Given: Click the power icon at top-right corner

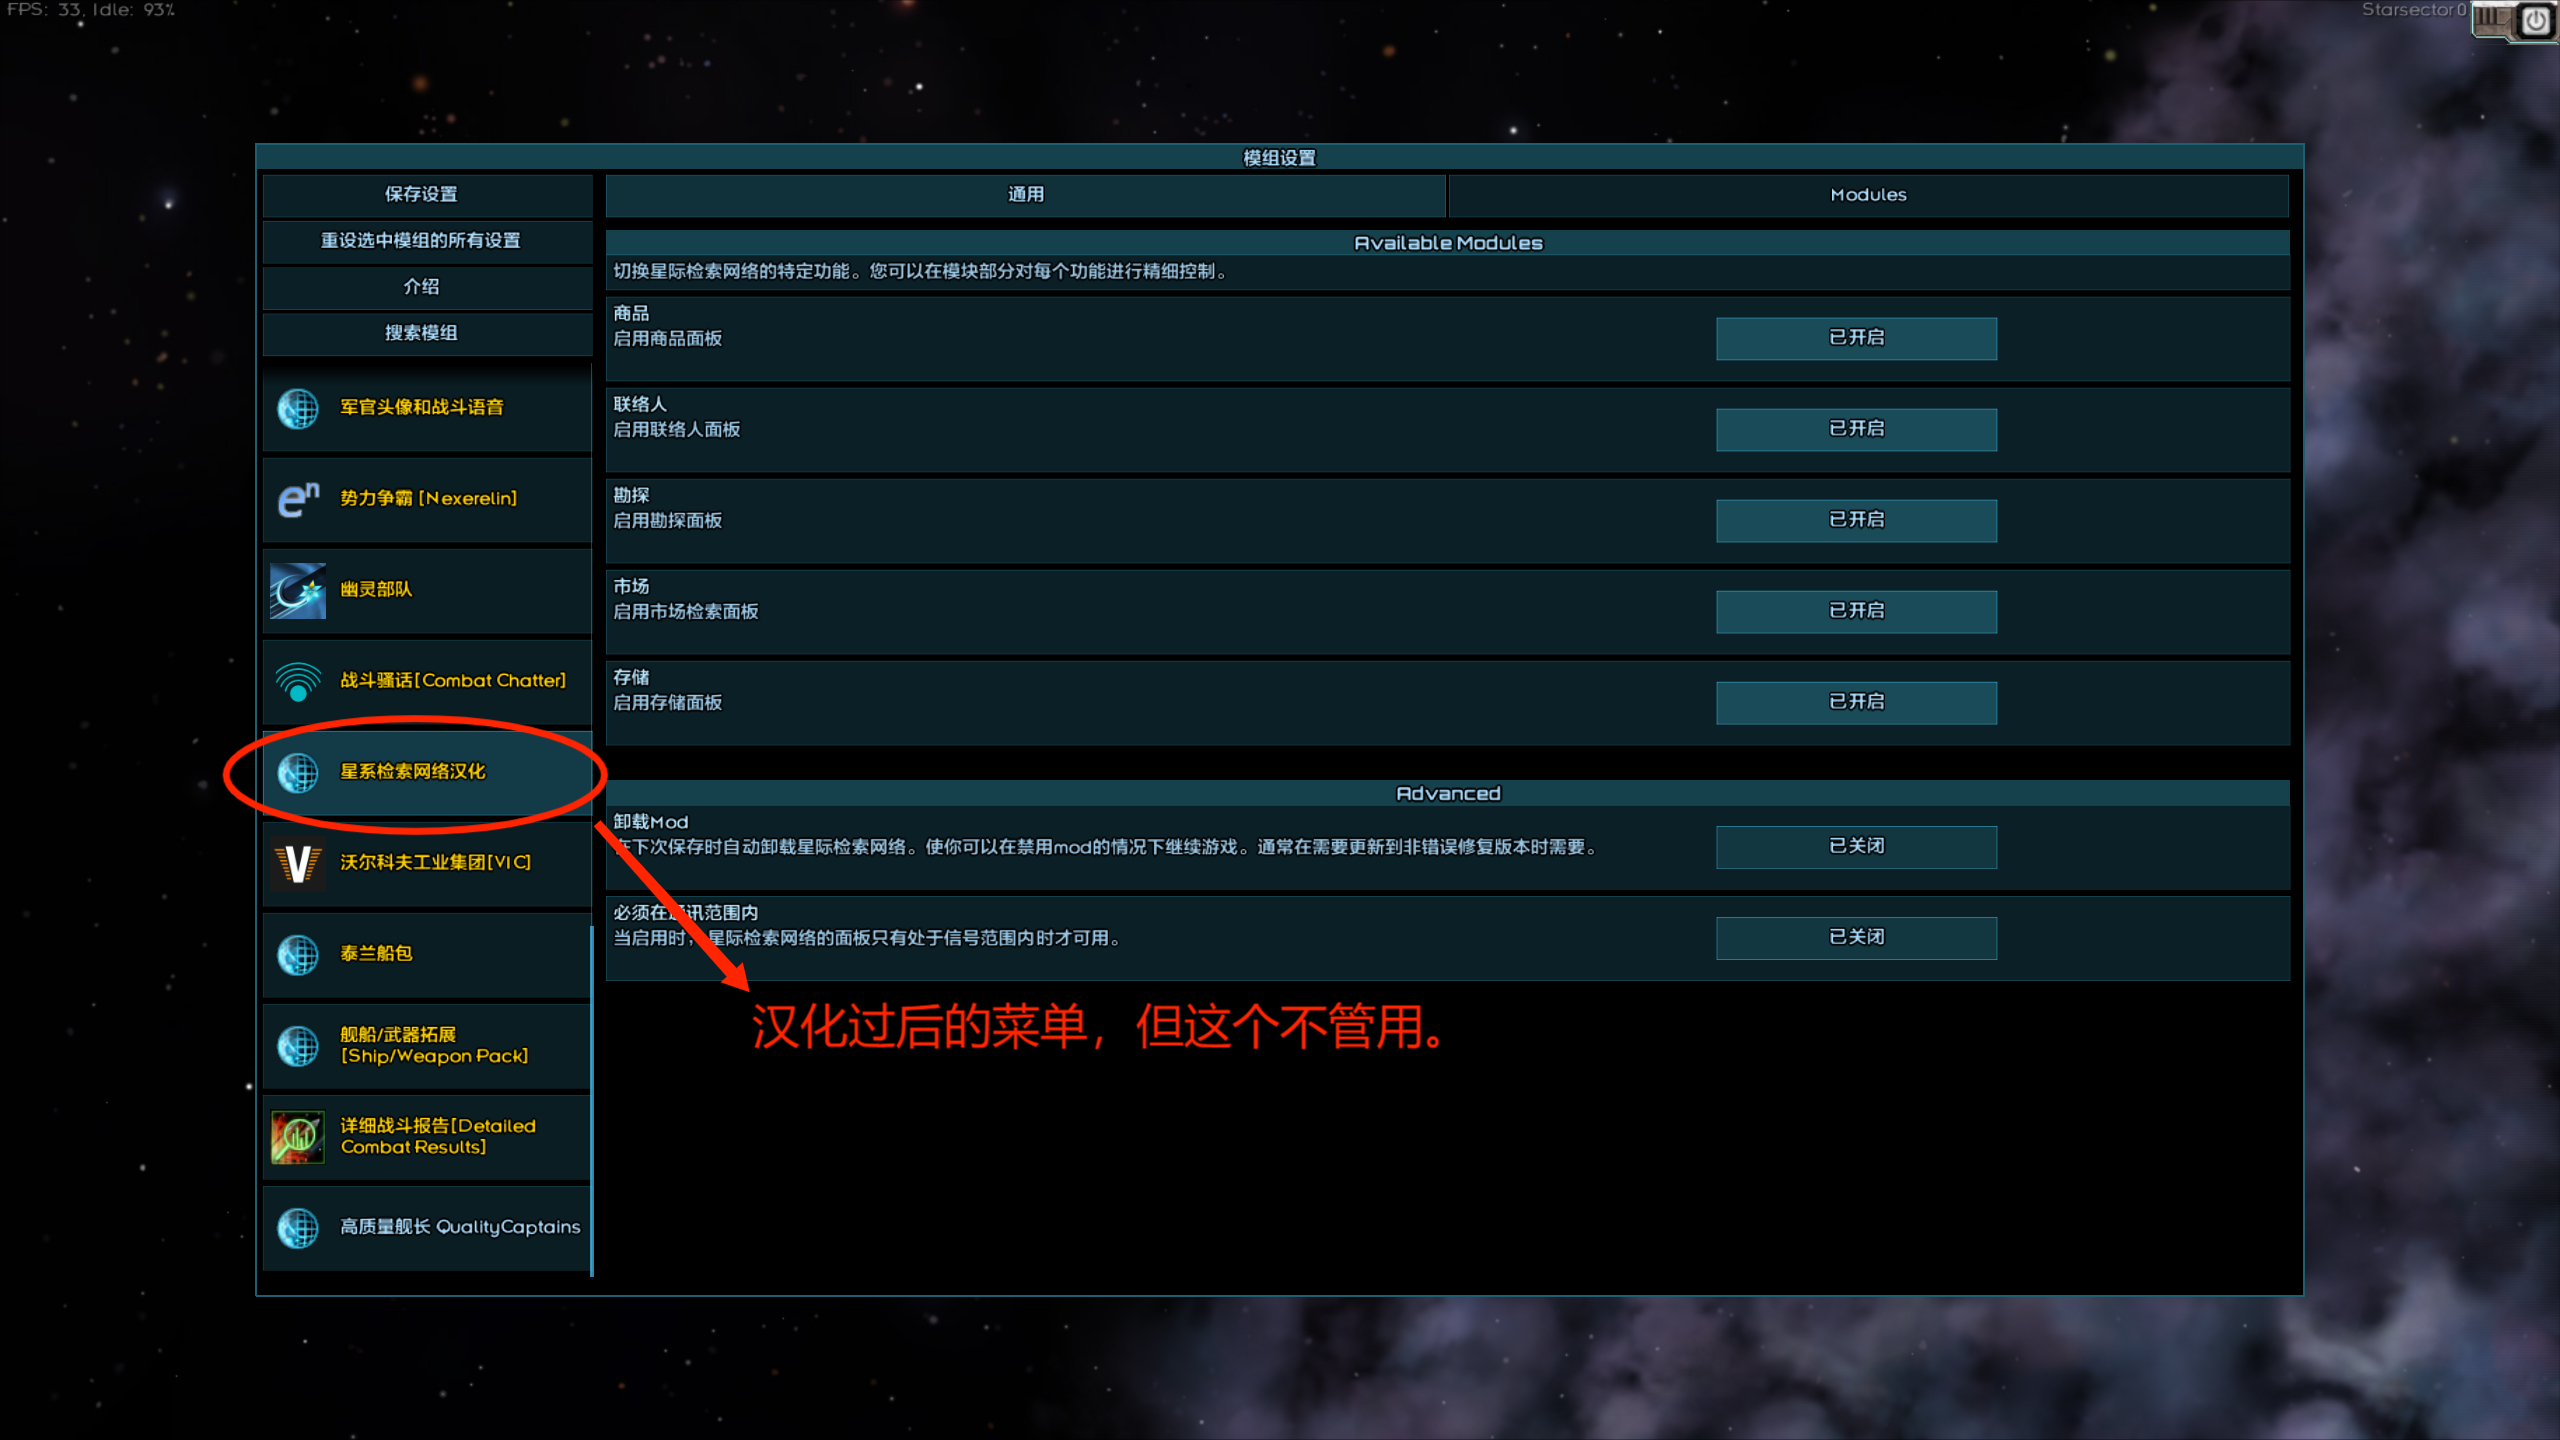Looking at the screenshot, I should pyautogui.click(x=2536, y=20).
